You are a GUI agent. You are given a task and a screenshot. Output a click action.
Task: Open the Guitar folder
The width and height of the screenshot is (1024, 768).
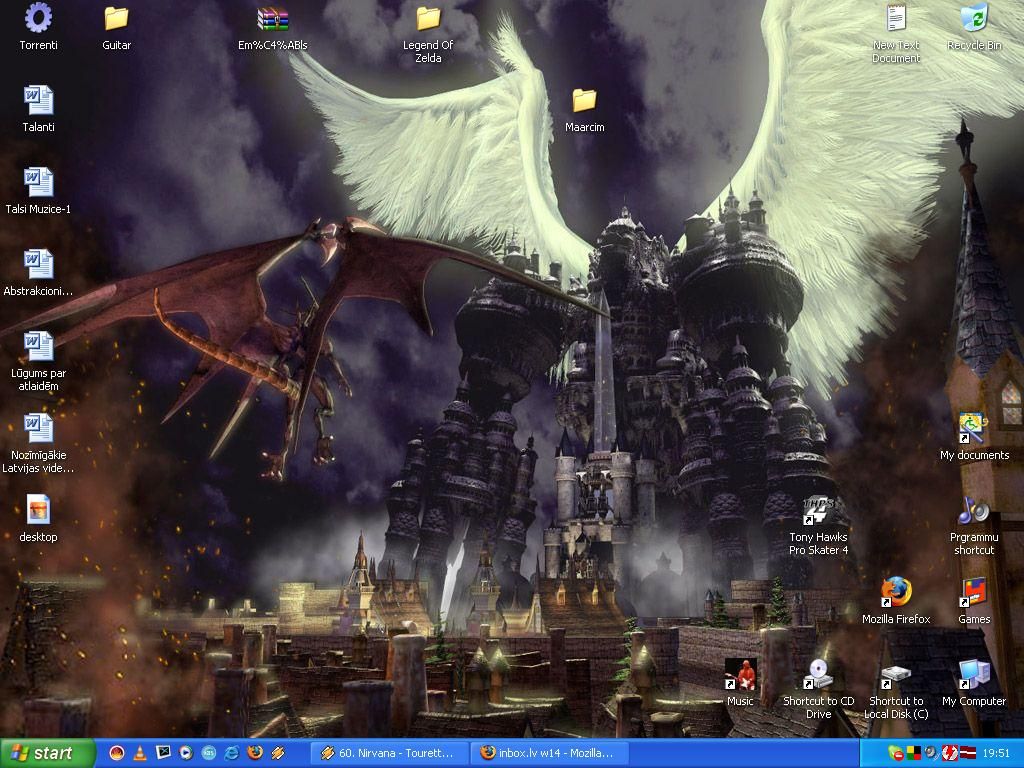point(116,26)
